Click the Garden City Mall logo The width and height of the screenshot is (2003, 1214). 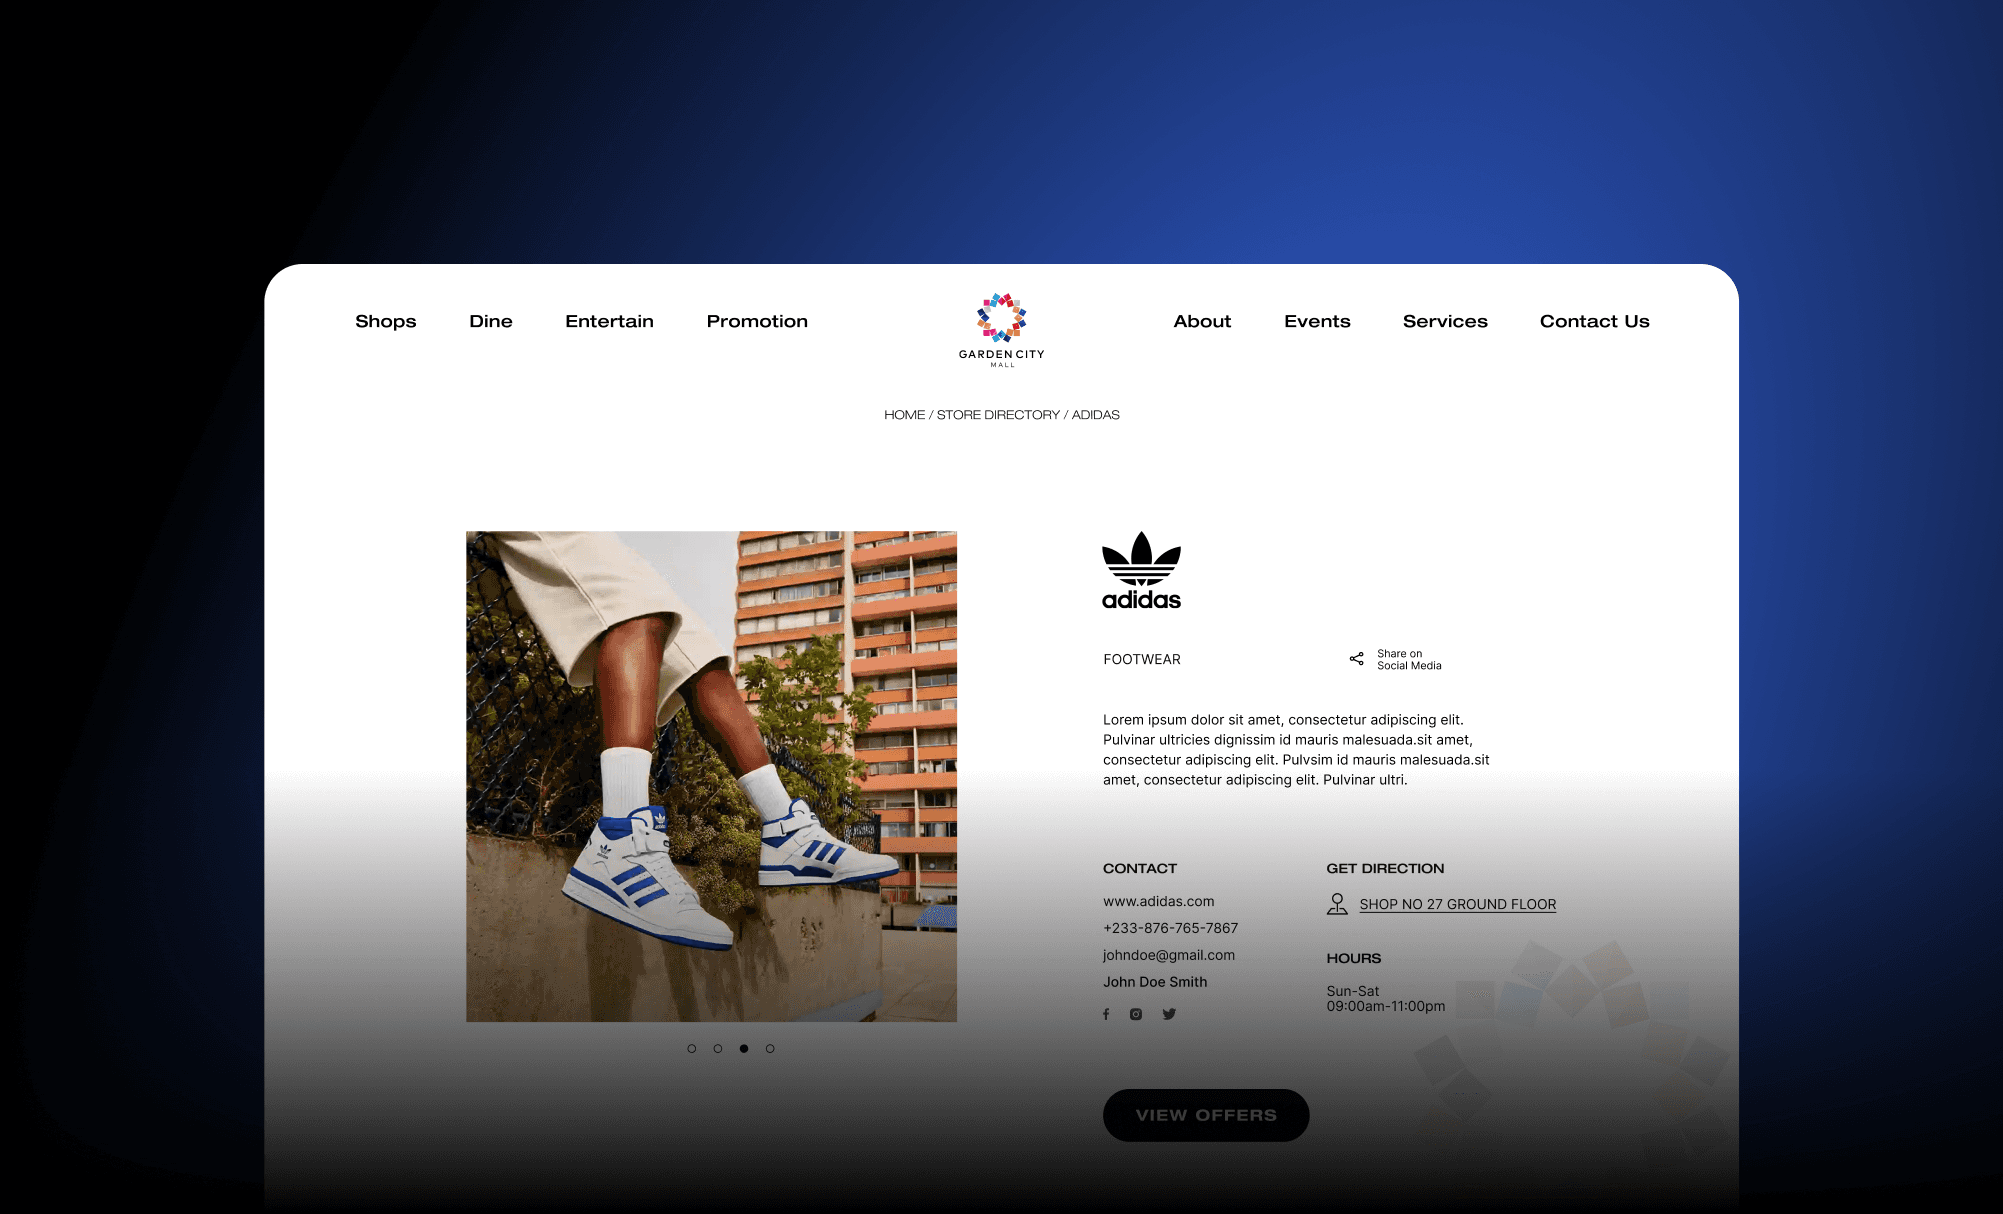(x=1002, y=330)
